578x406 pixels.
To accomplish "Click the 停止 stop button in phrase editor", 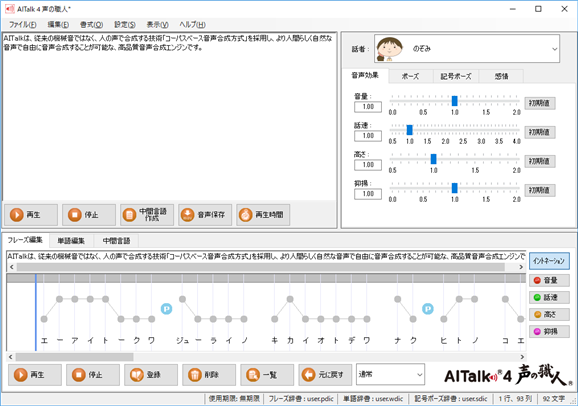I will [93, 375].
